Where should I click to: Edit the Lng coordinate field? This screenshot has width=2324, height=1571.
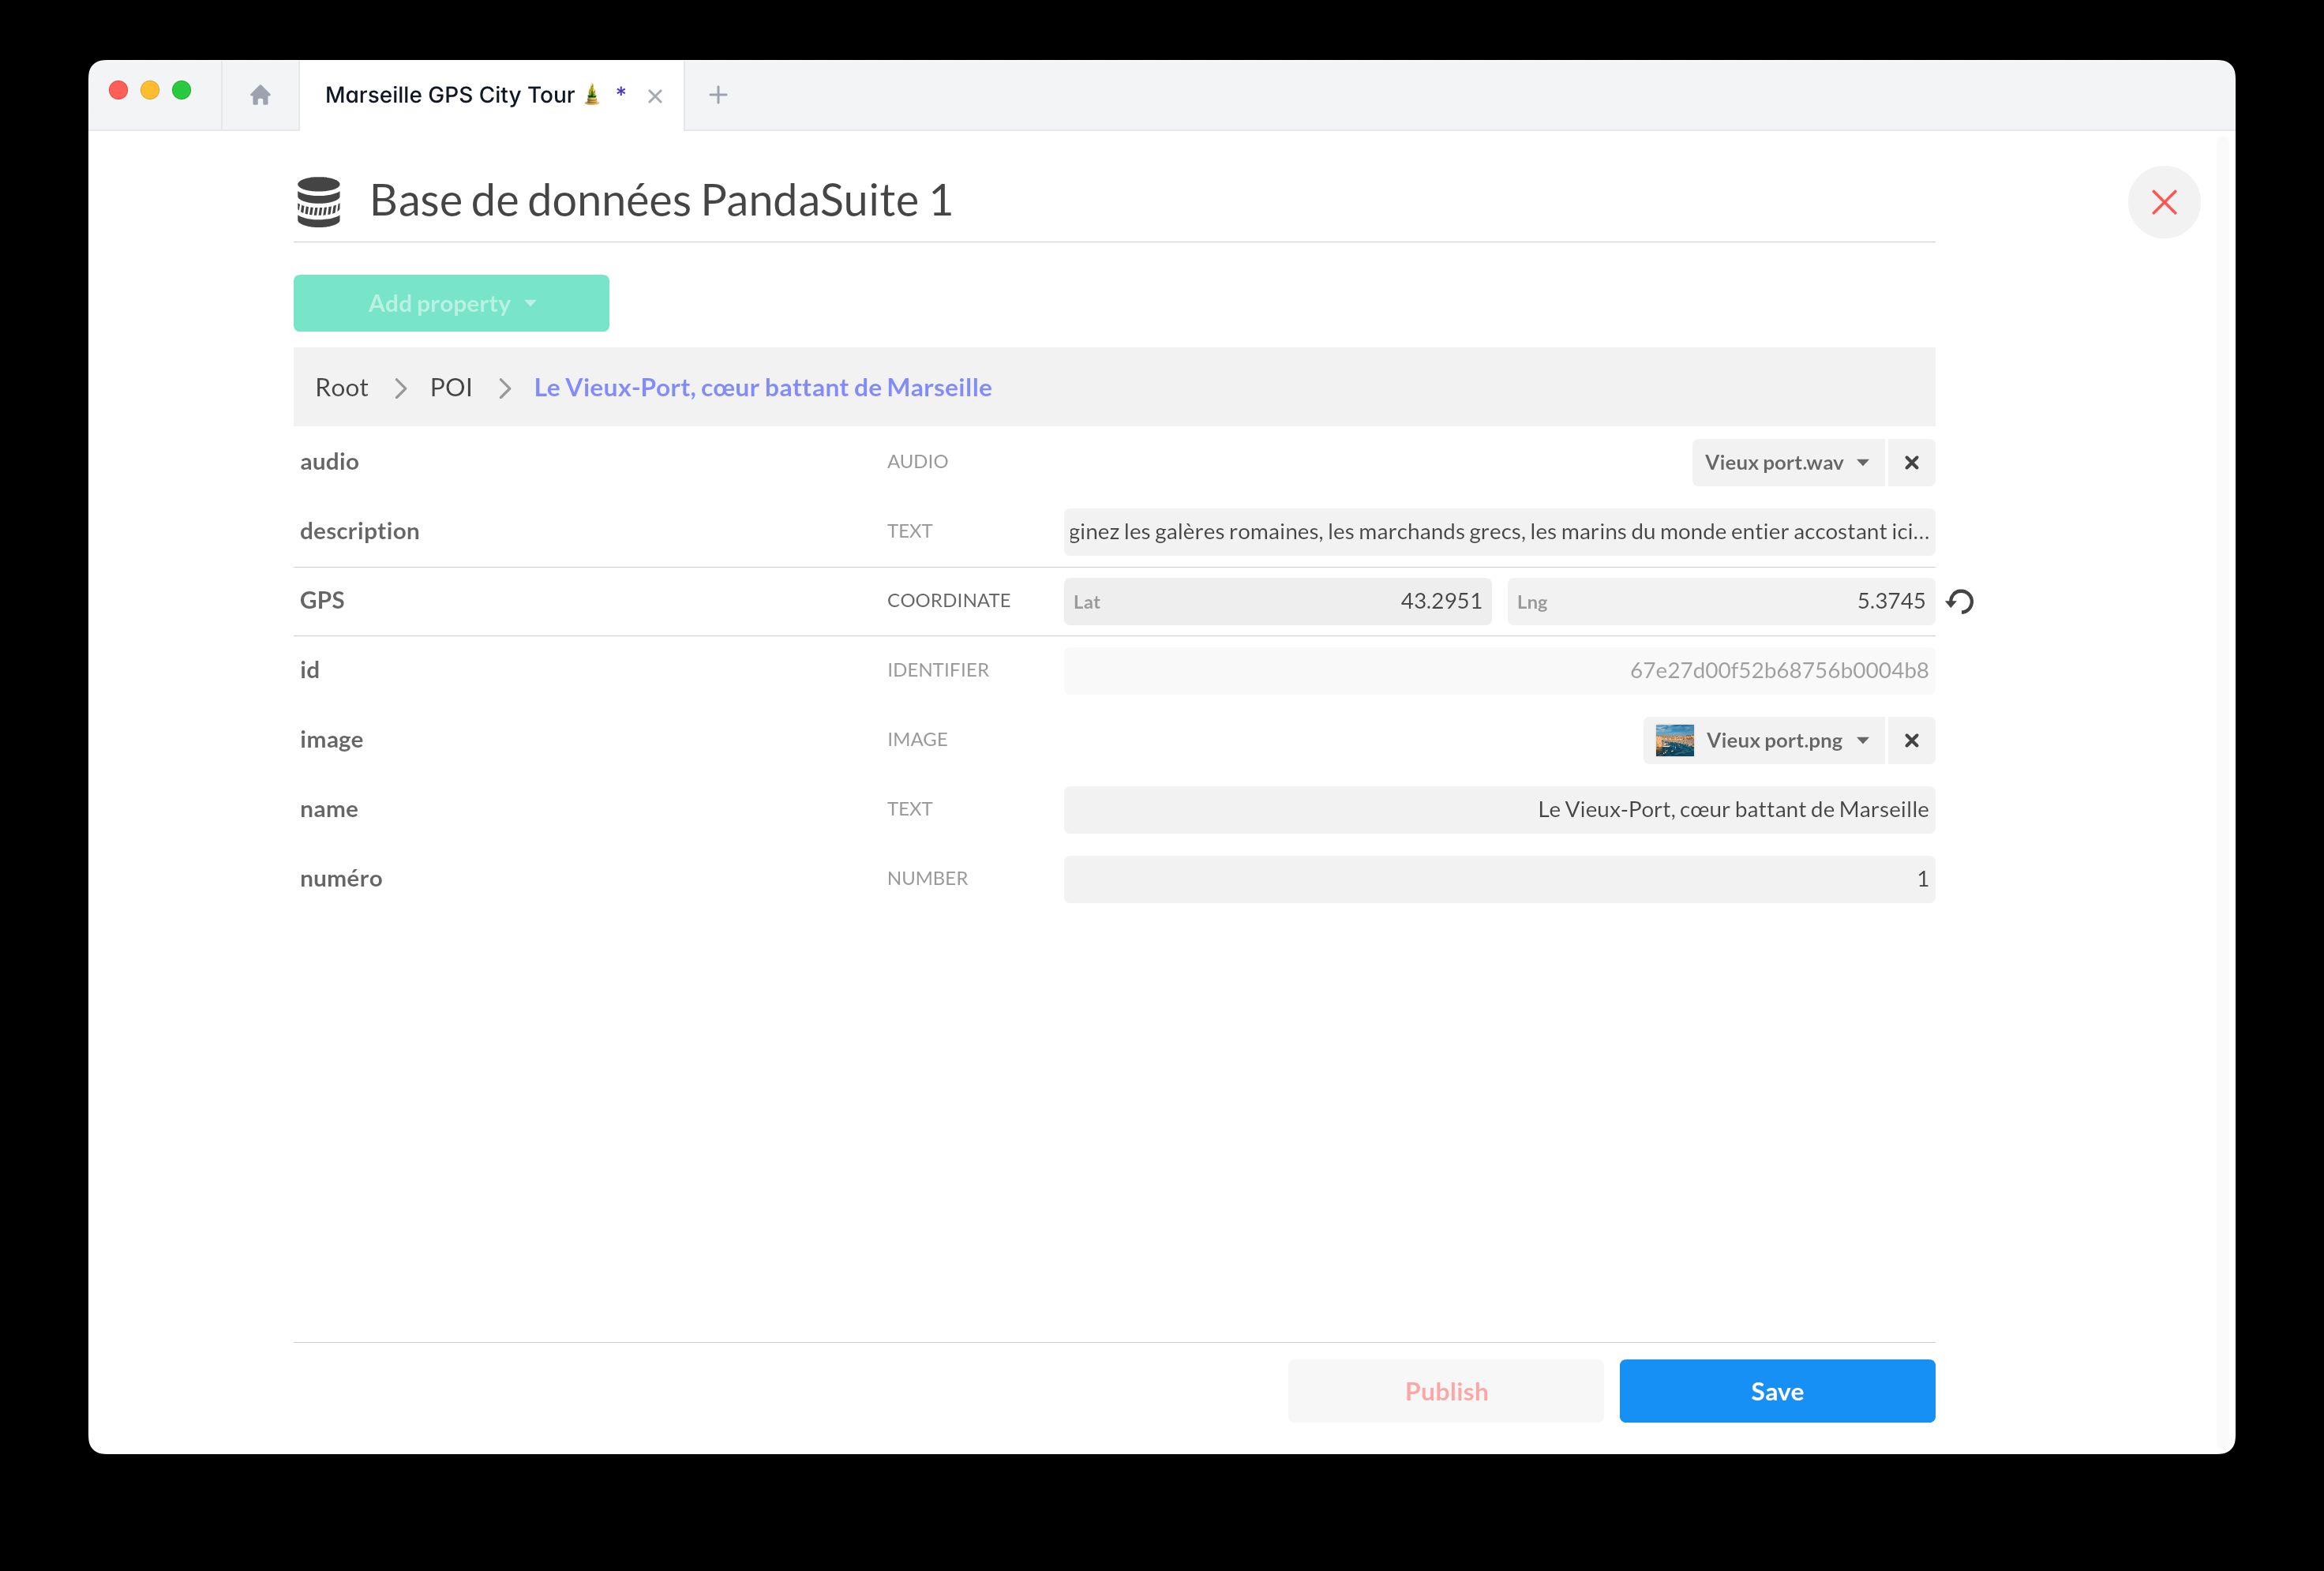click(x=1720, y=601)
